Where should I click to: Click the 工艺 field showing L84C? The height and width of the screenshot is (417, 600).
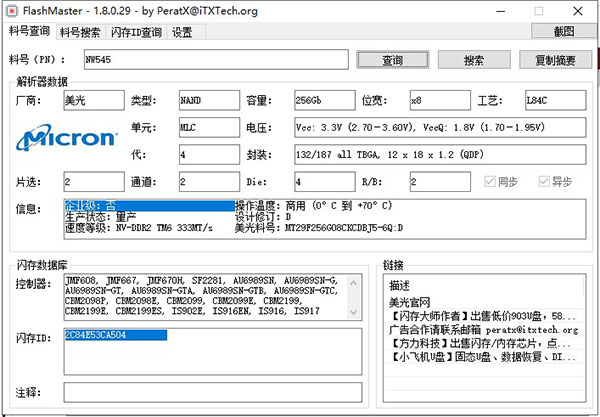pos(556,100)
